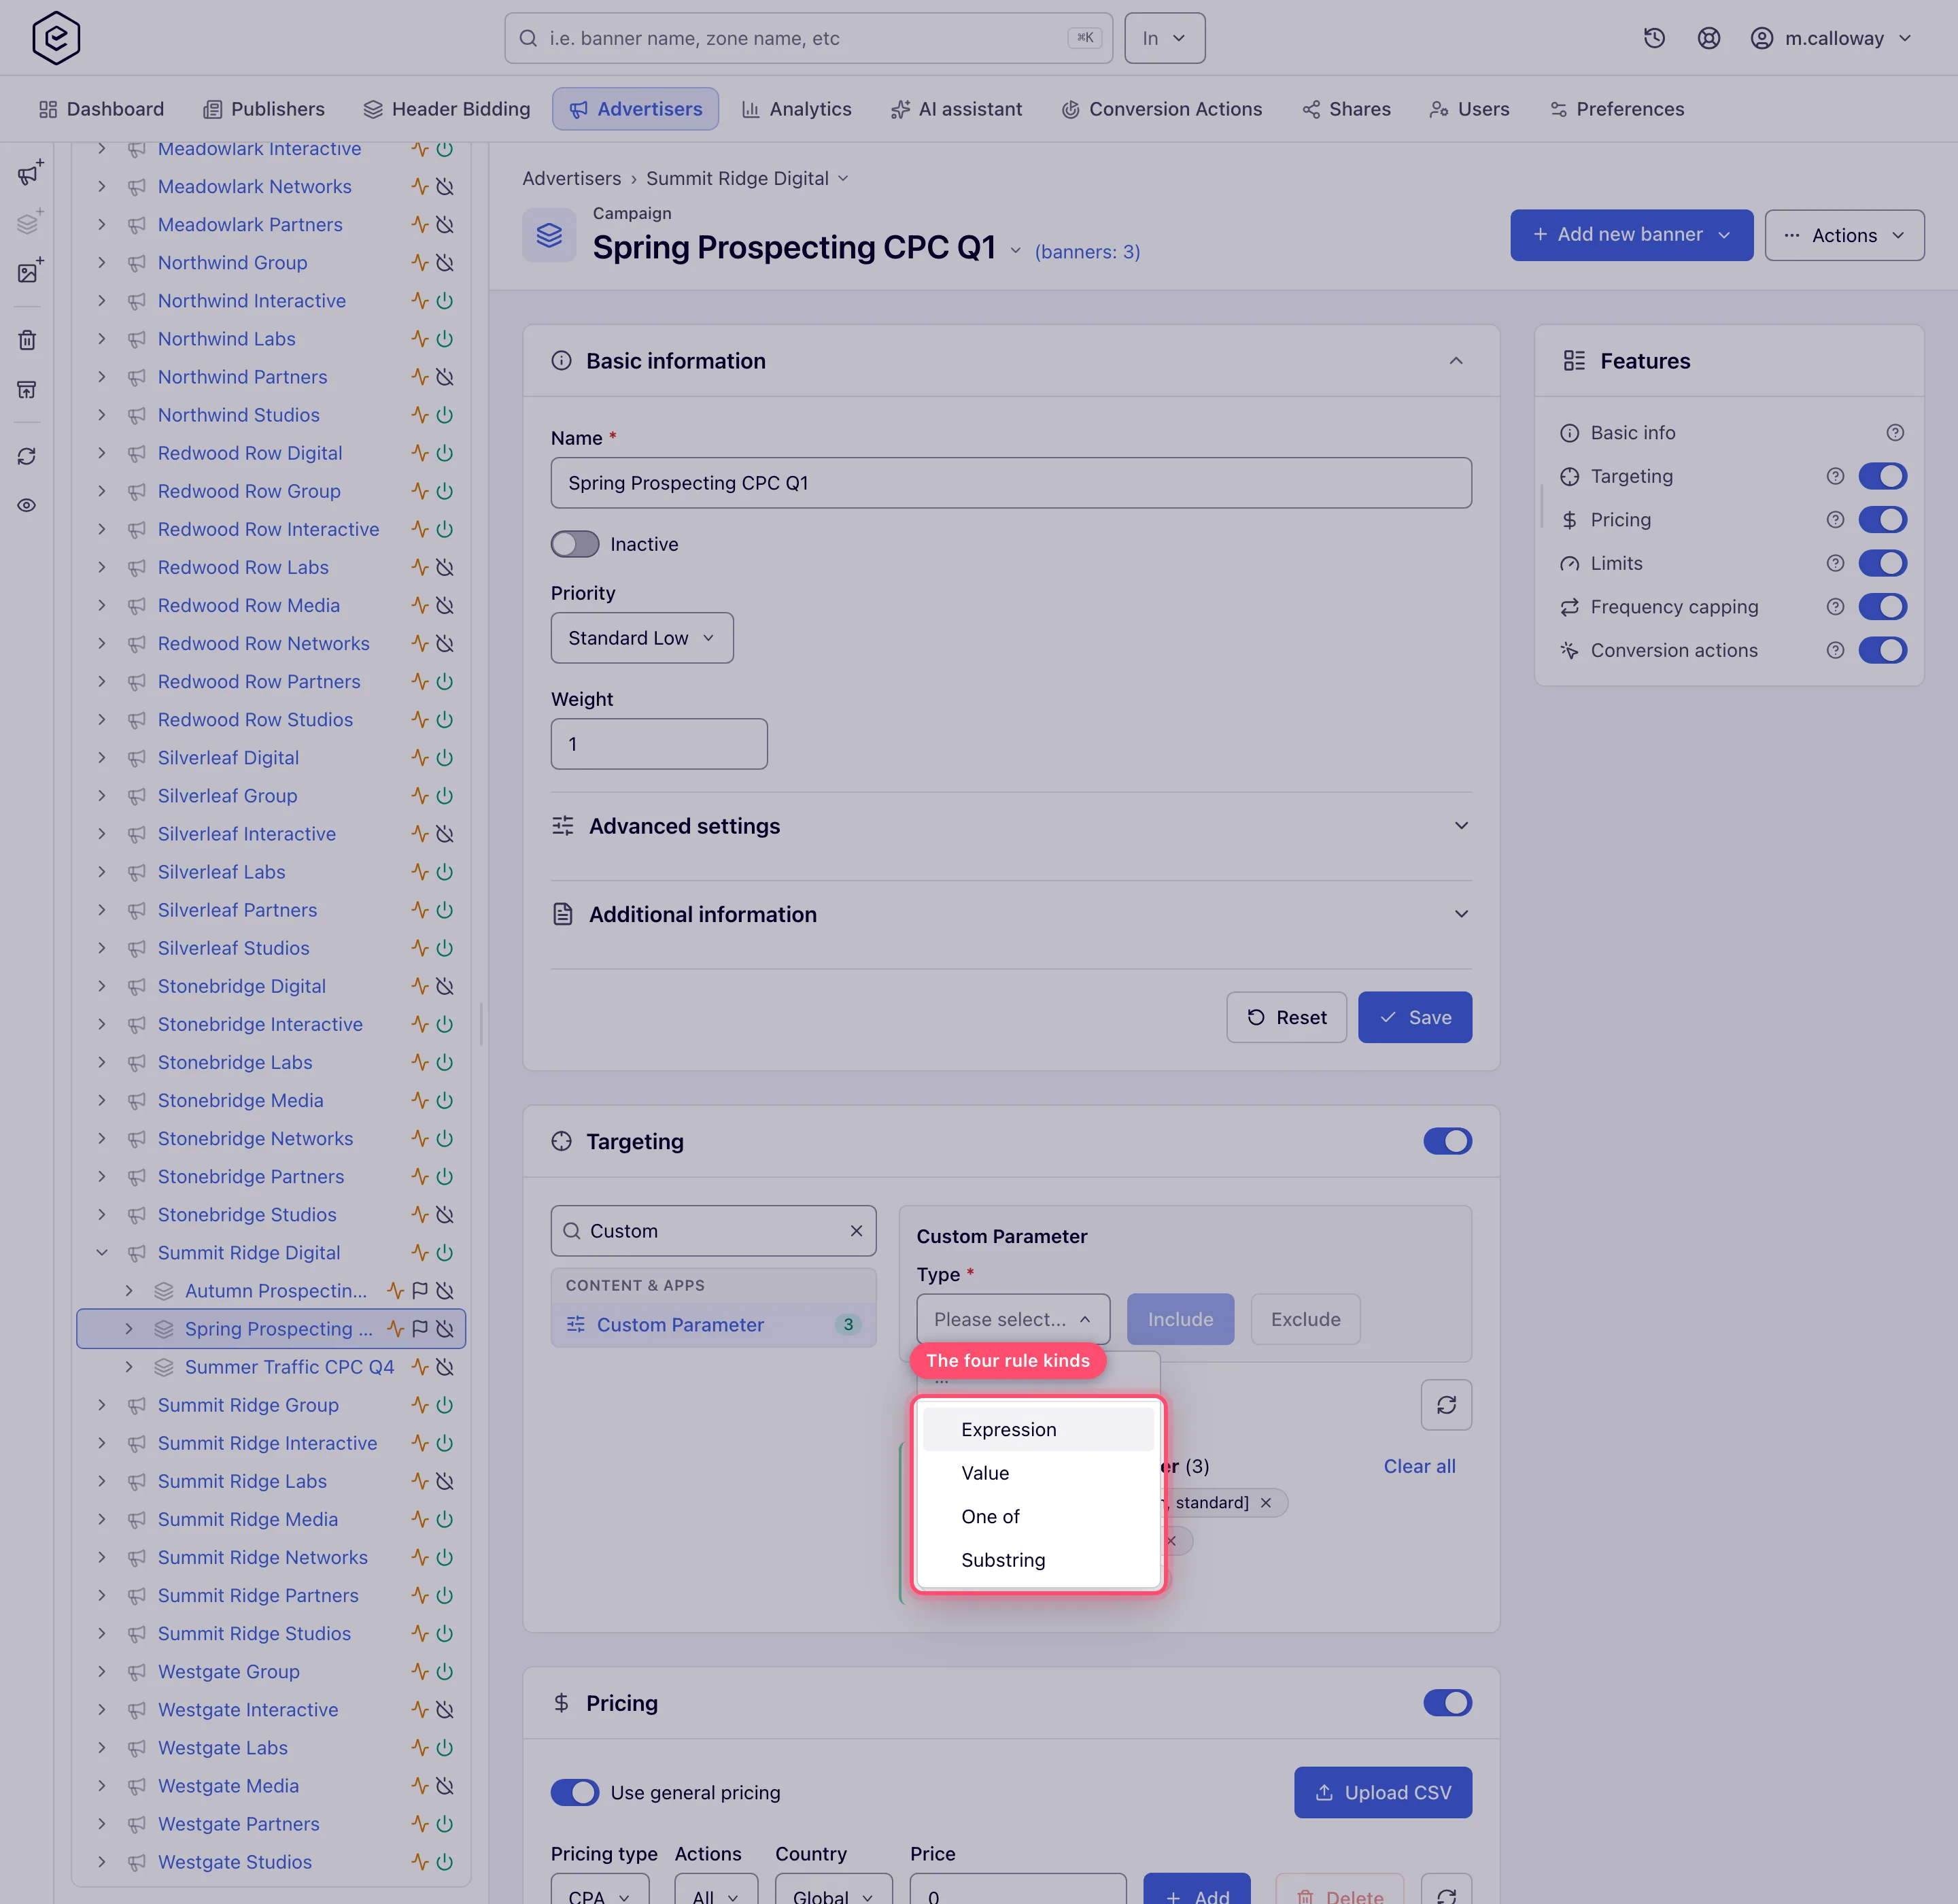Collapse Summit Ridge Digital tree node
The width and height of the screenshot is (1958, 1904).
(x=102, y=1253)
